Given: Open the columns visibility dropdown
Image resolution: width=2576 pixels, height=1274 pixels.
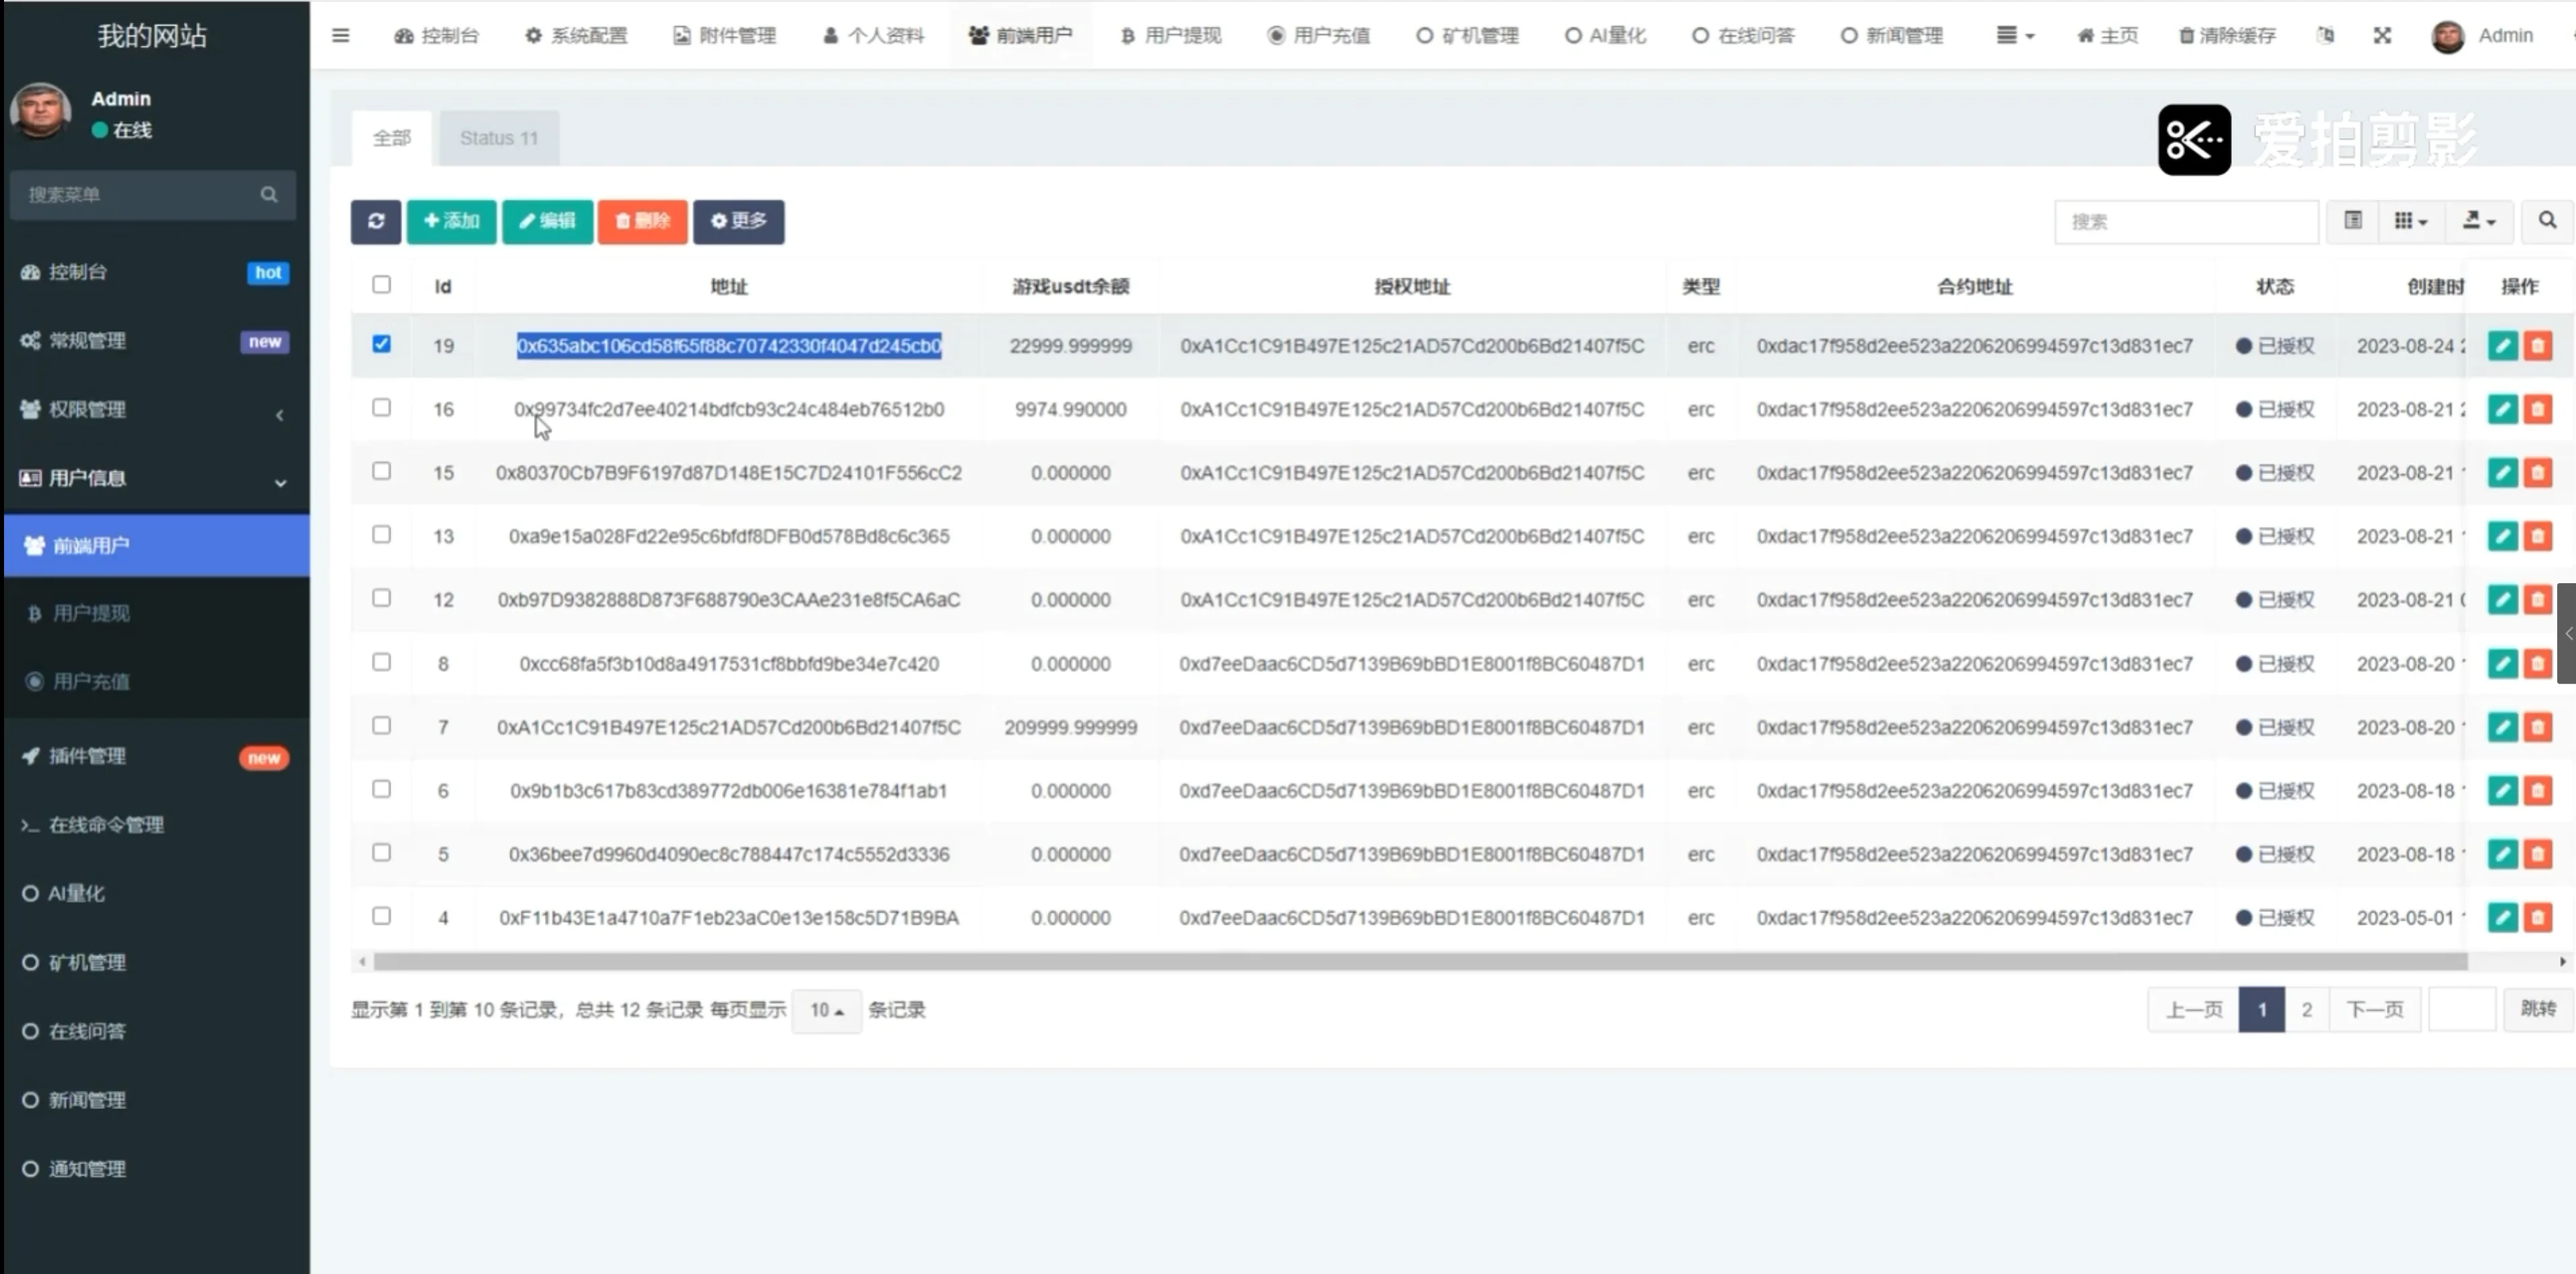Looking at the screenshot, I should 2410,221.
